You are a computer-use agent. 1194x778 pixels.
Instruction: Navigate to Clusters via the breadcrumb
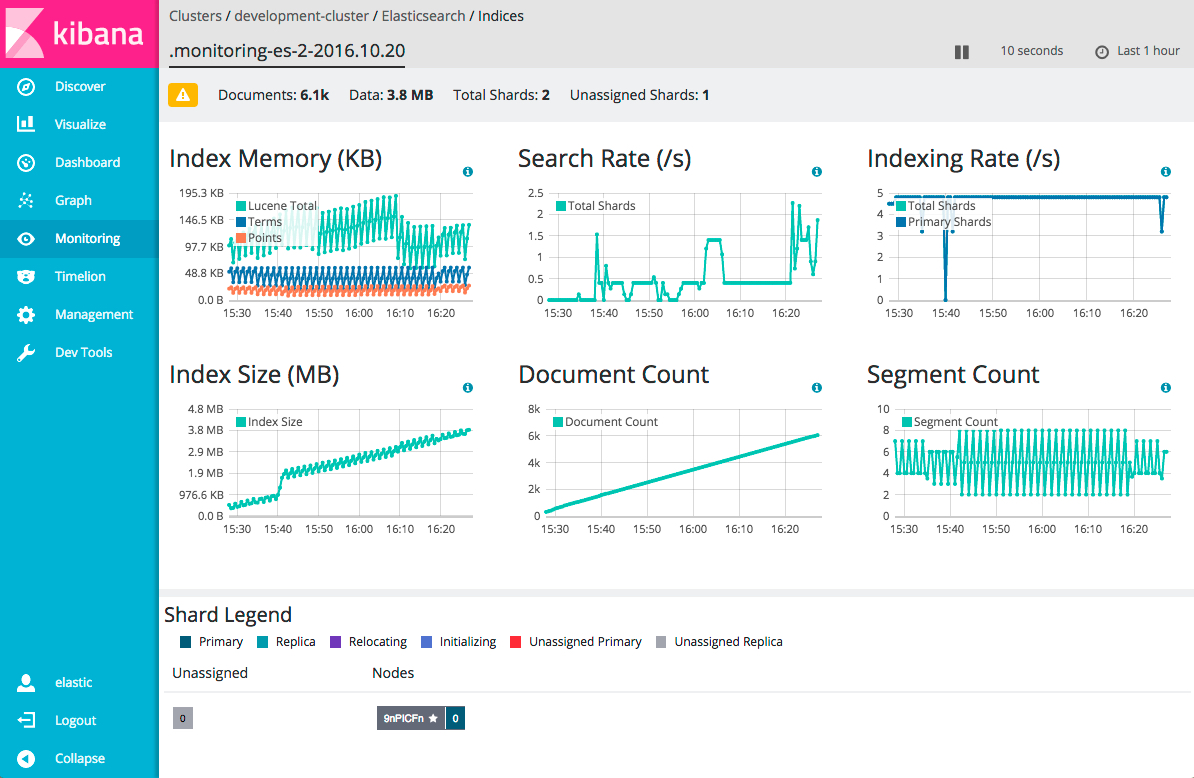point(195,15)
